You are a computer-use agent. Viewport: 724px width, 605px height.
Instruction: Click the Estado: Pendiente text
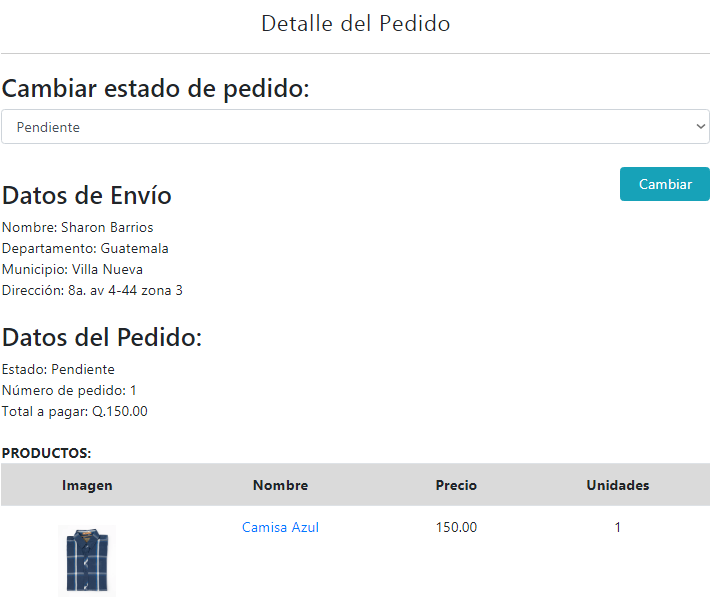[58, 369]
